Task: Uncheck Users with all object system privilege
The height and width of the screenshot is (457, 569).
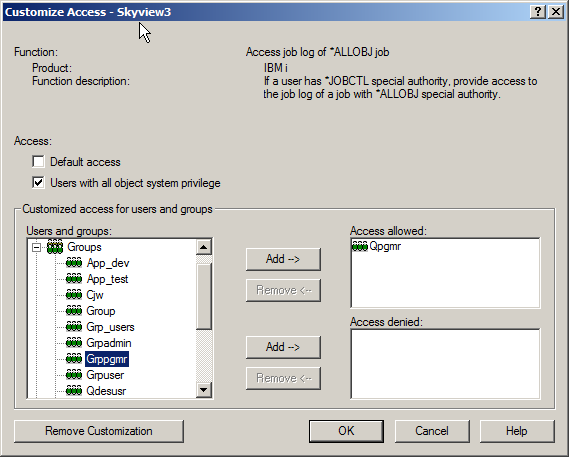Action: pyautogui.click(x=38, y=182)
